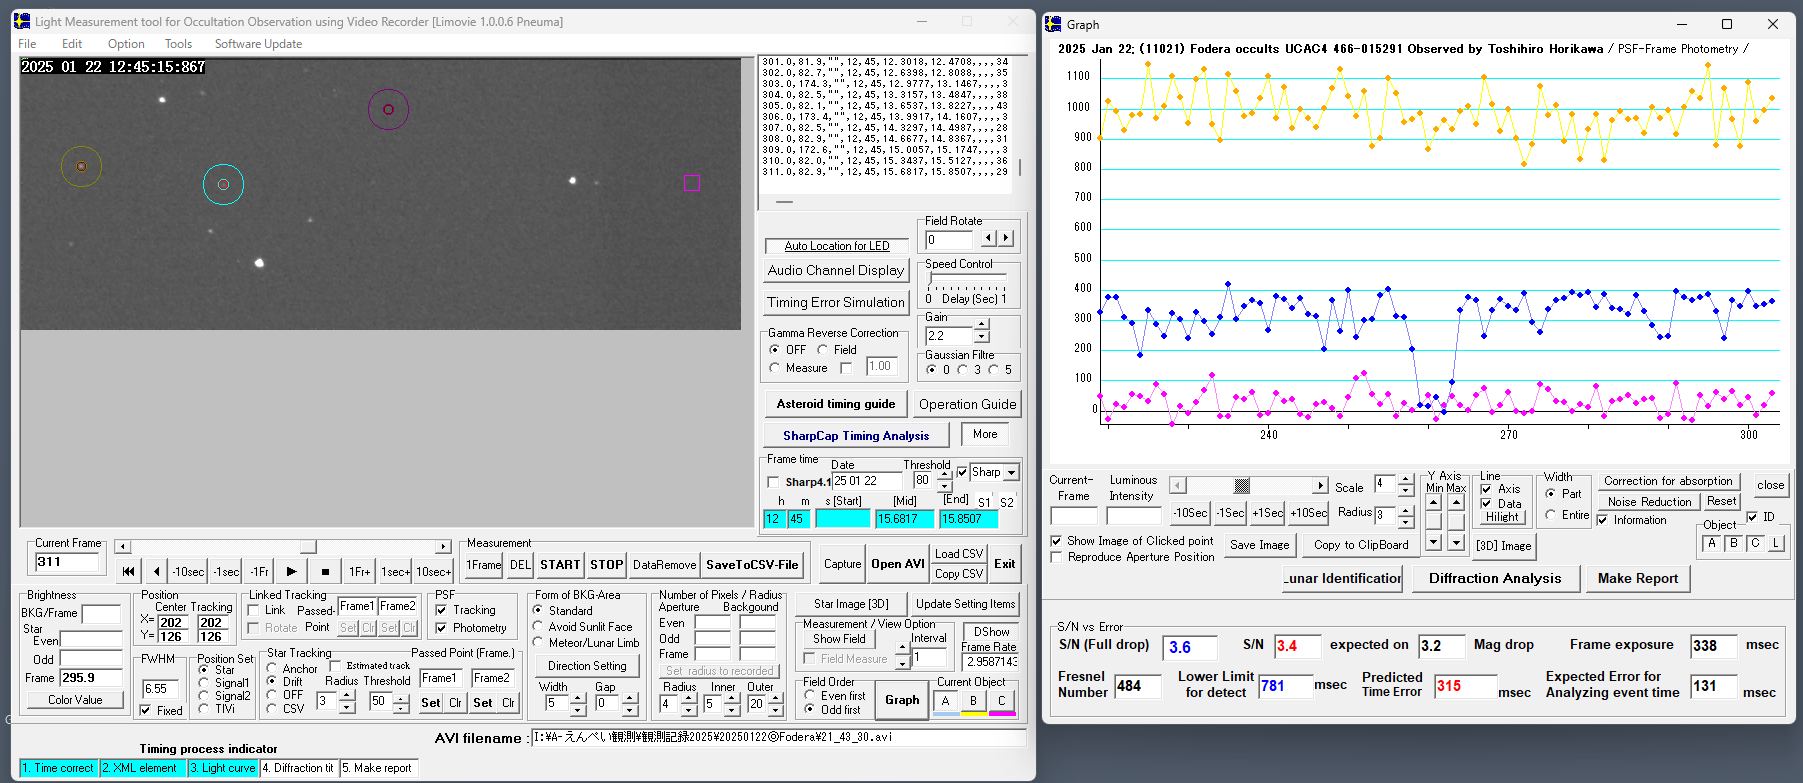Open the Sharp dropdown in Frame time
Image resolution: width=1803 pixels, height=783 pixels.
click(x=1011, y=473)
